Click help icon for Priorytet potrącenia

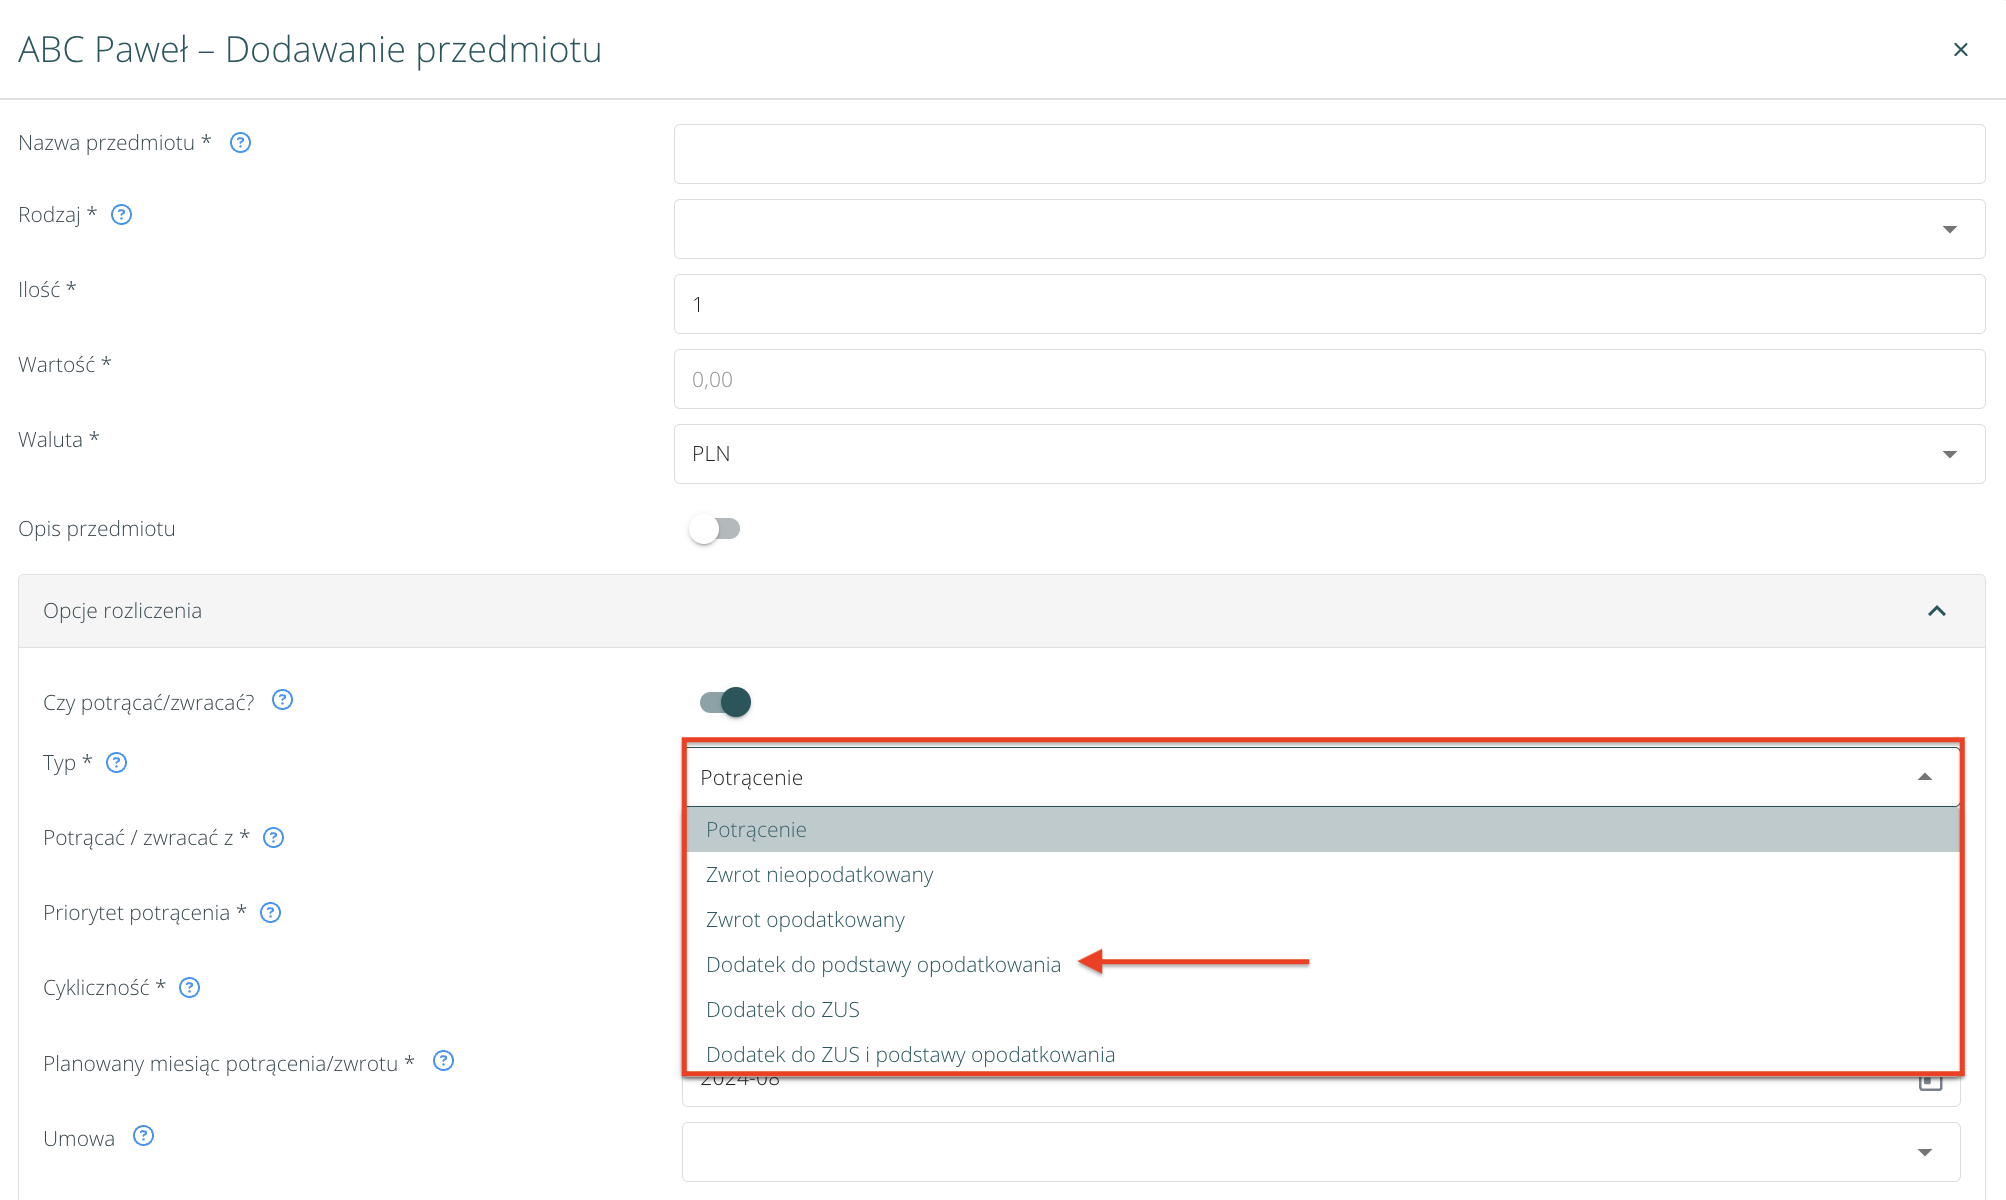pyautogui.click(x=270, y=913)
